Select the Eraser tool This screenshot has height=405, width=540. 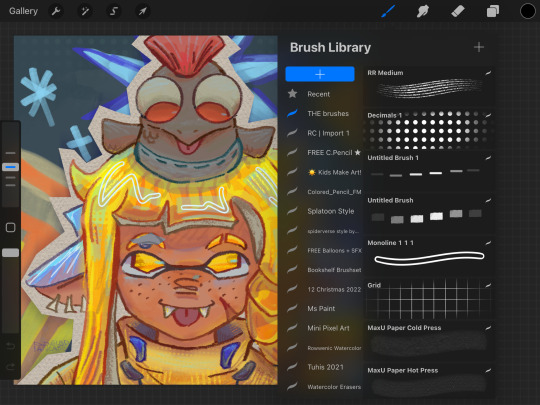(x=458, y=11)
